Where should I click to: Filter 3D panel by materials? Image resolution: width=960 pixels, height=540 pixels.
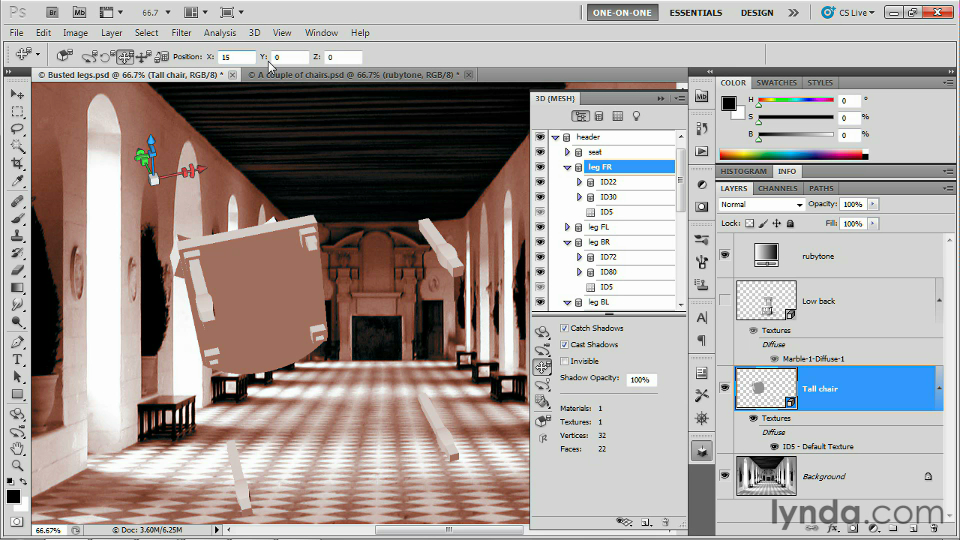click(618, 116)
